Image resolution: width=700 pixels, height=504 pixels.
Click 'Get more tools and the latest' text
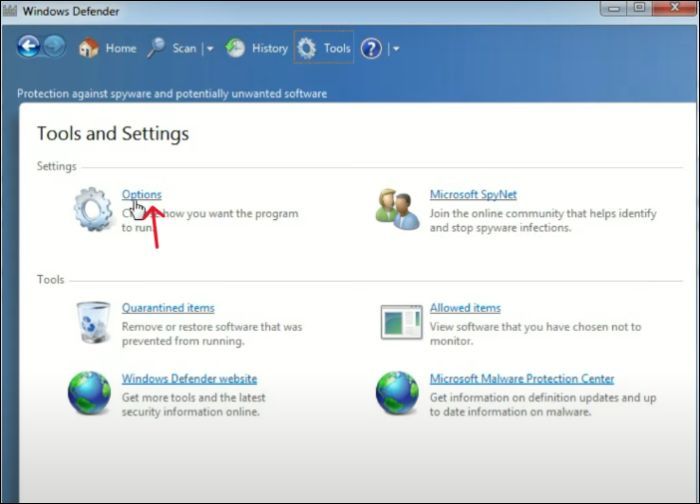coord(193,404)
